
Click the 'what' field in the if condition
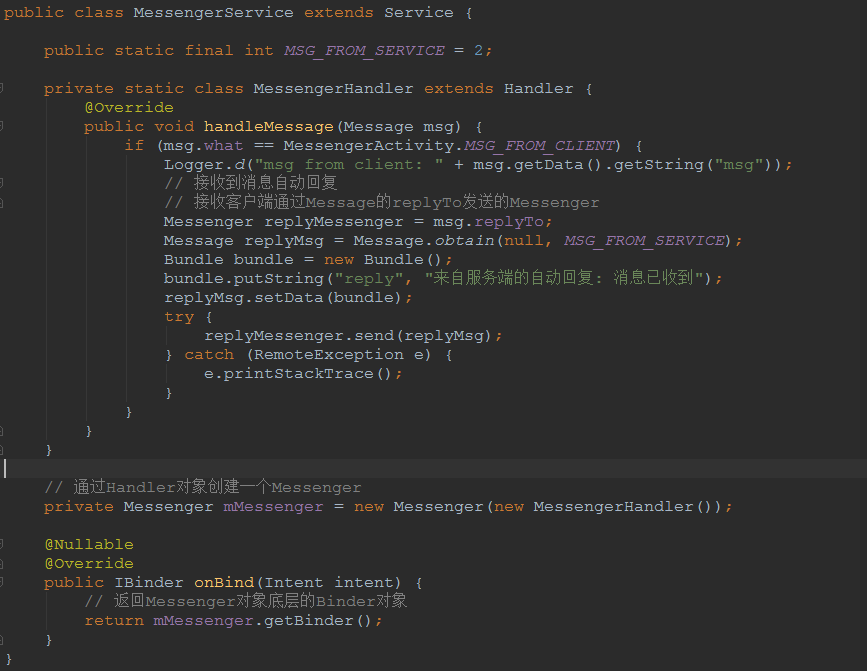tap(223, 146)
